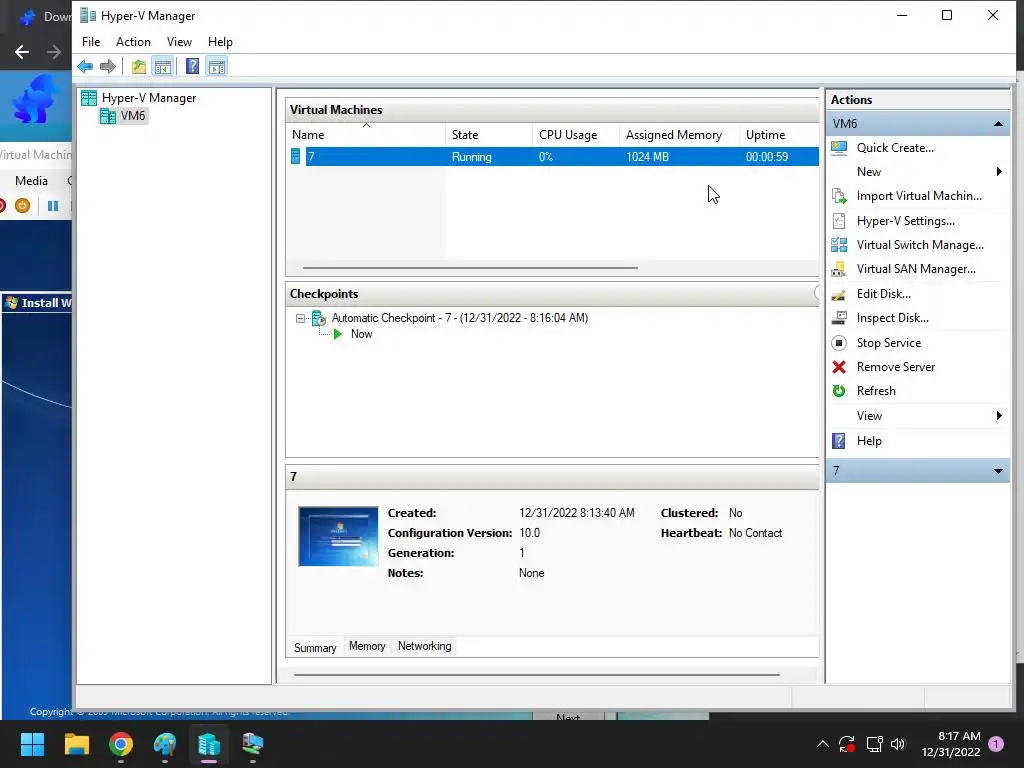Screen dimensions: 1024x768
Task: Show hidden system tray icons chevron
Action: [823, 744]
